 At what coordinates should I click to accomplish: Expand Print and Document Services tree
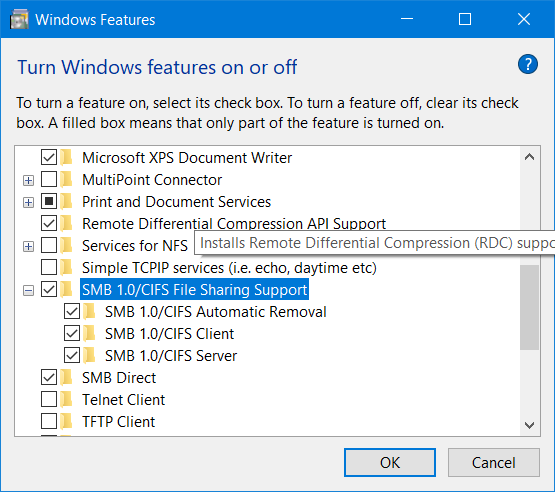coord(28,202)
